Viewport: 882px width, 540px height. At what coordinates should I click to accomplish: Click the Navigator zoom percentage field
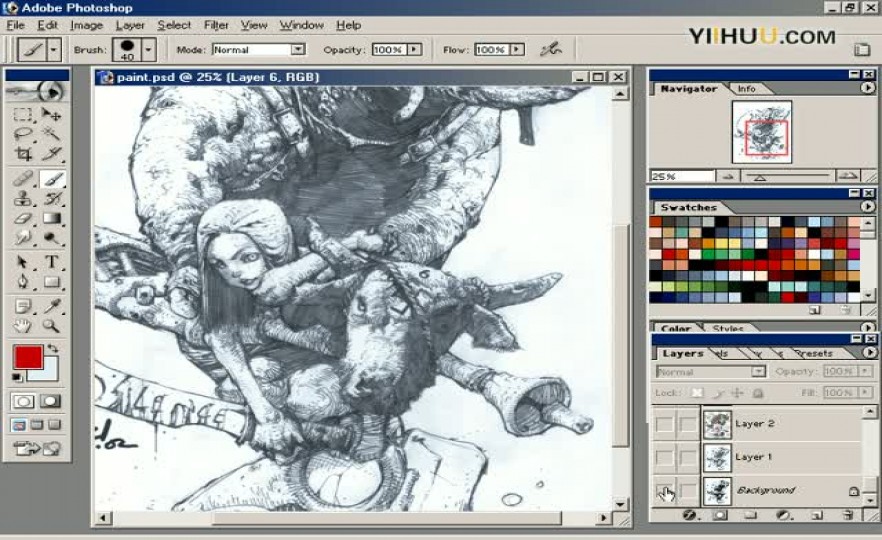(682, 177)
